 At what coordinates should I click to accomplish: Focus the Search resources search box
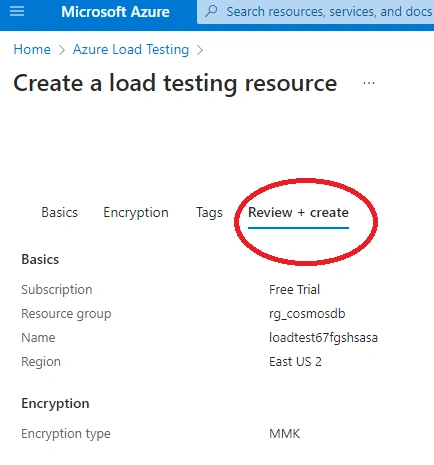pyautogui.click(x=316, y=12)
